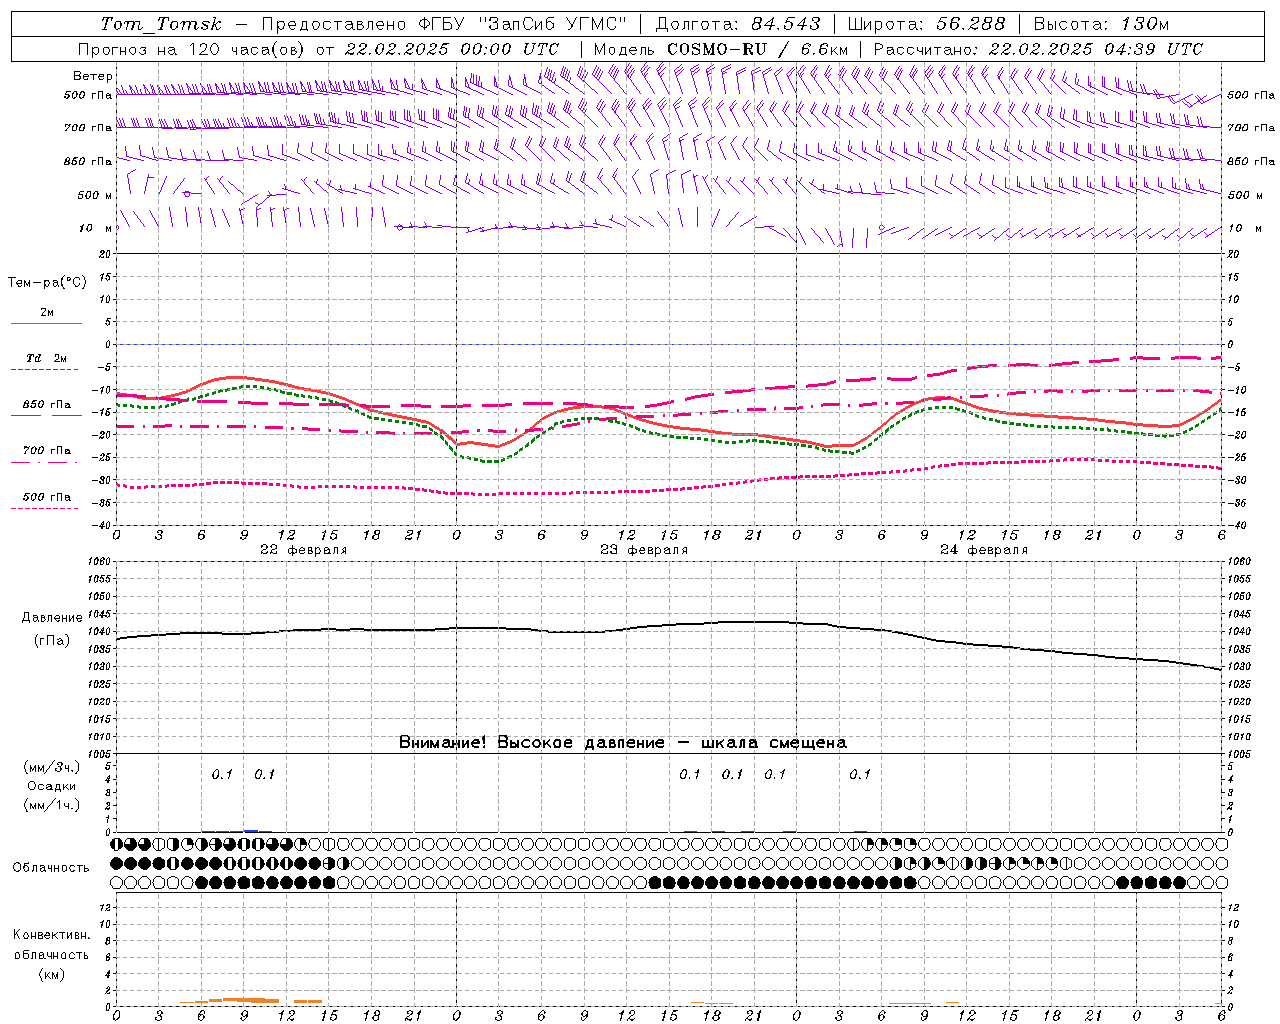
Task: Click the 'Модель COSMO-RU / 6.6км' label
Action: pos(721,49)
